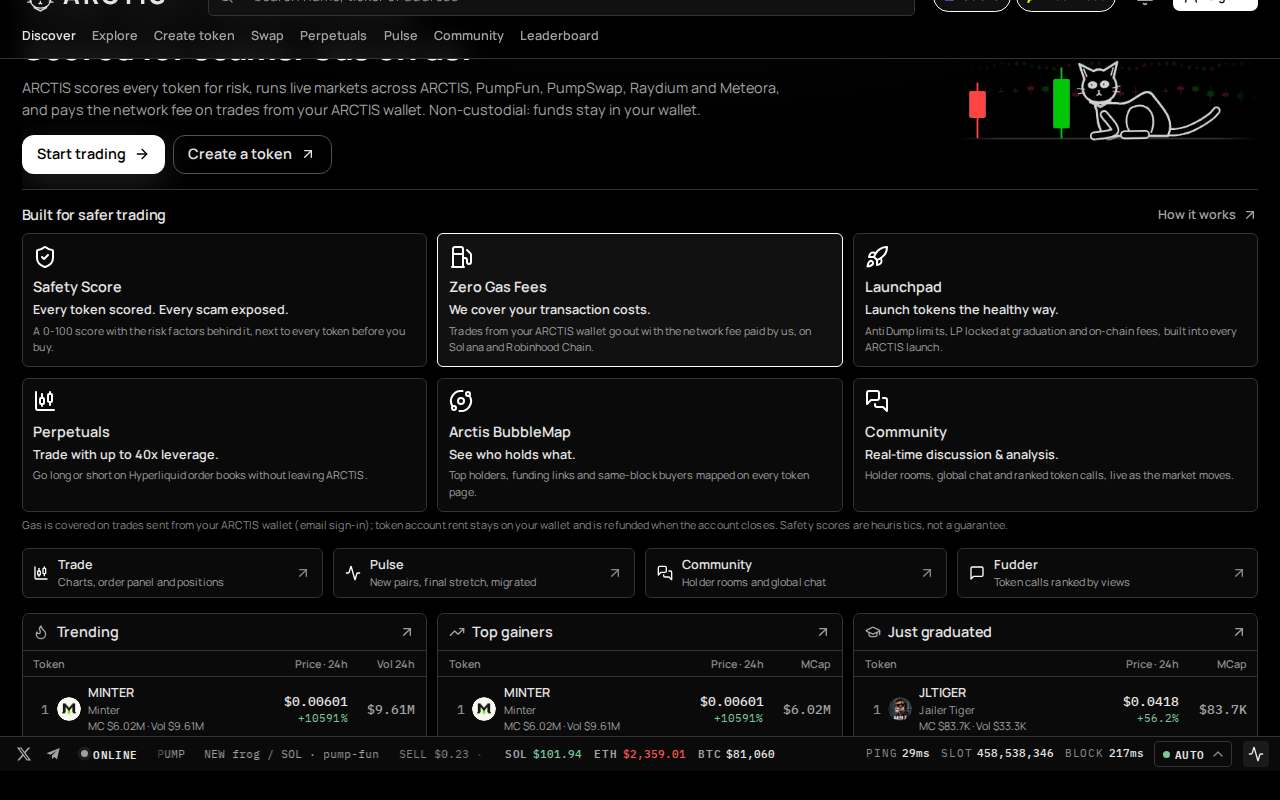The height and width of the screenshot is (800, 1280).
Task: Go to the Swap tab
Action: [267, 35]
